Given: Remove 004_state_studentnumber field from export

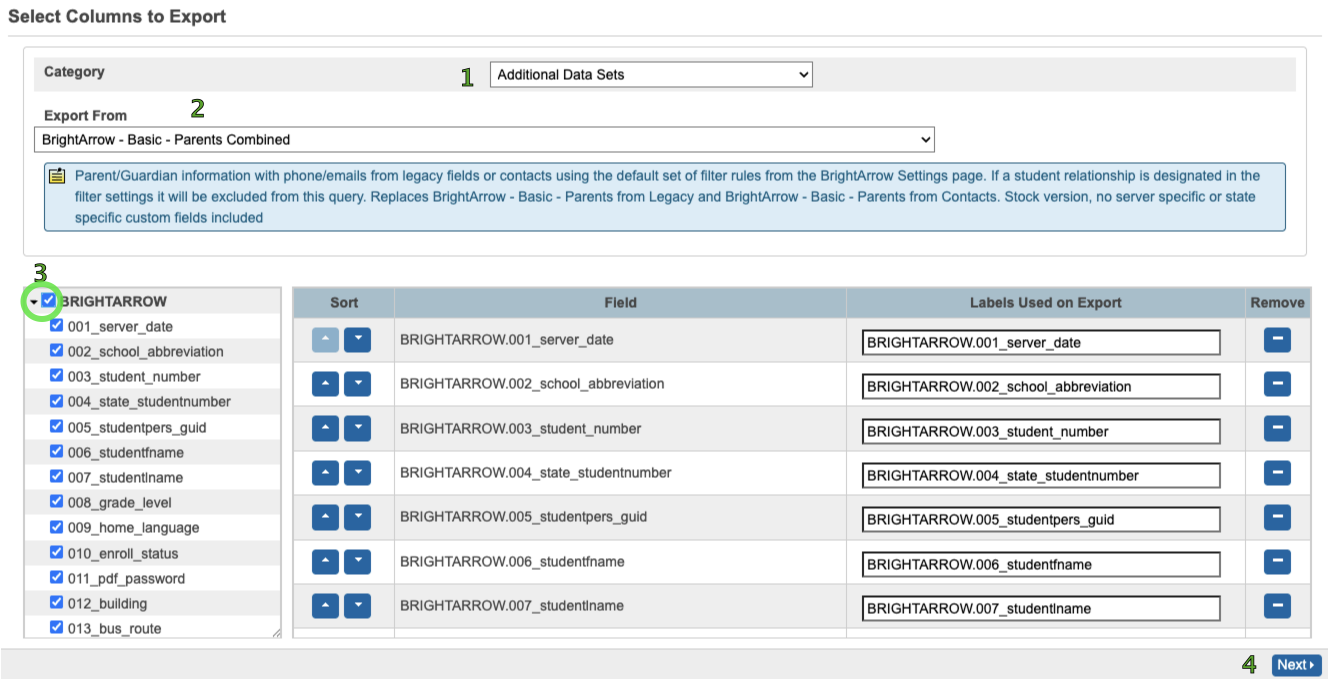Looking at the screenshot, I should 1277,473.
